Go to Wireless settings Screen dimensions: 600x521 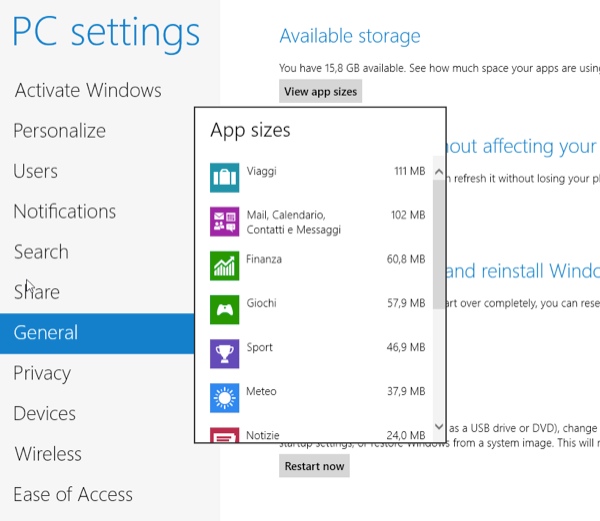(x=48, y=454)
